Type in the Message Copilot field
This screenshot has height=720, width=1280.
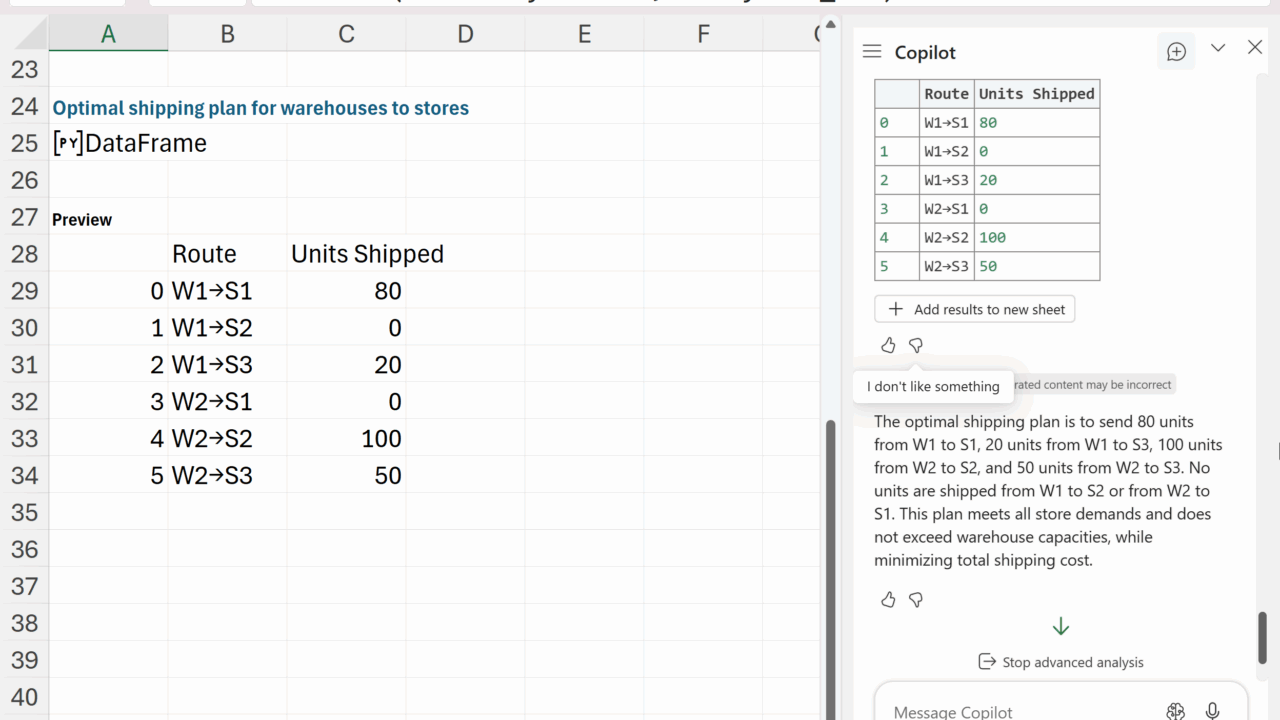[x=1010, y=711]
